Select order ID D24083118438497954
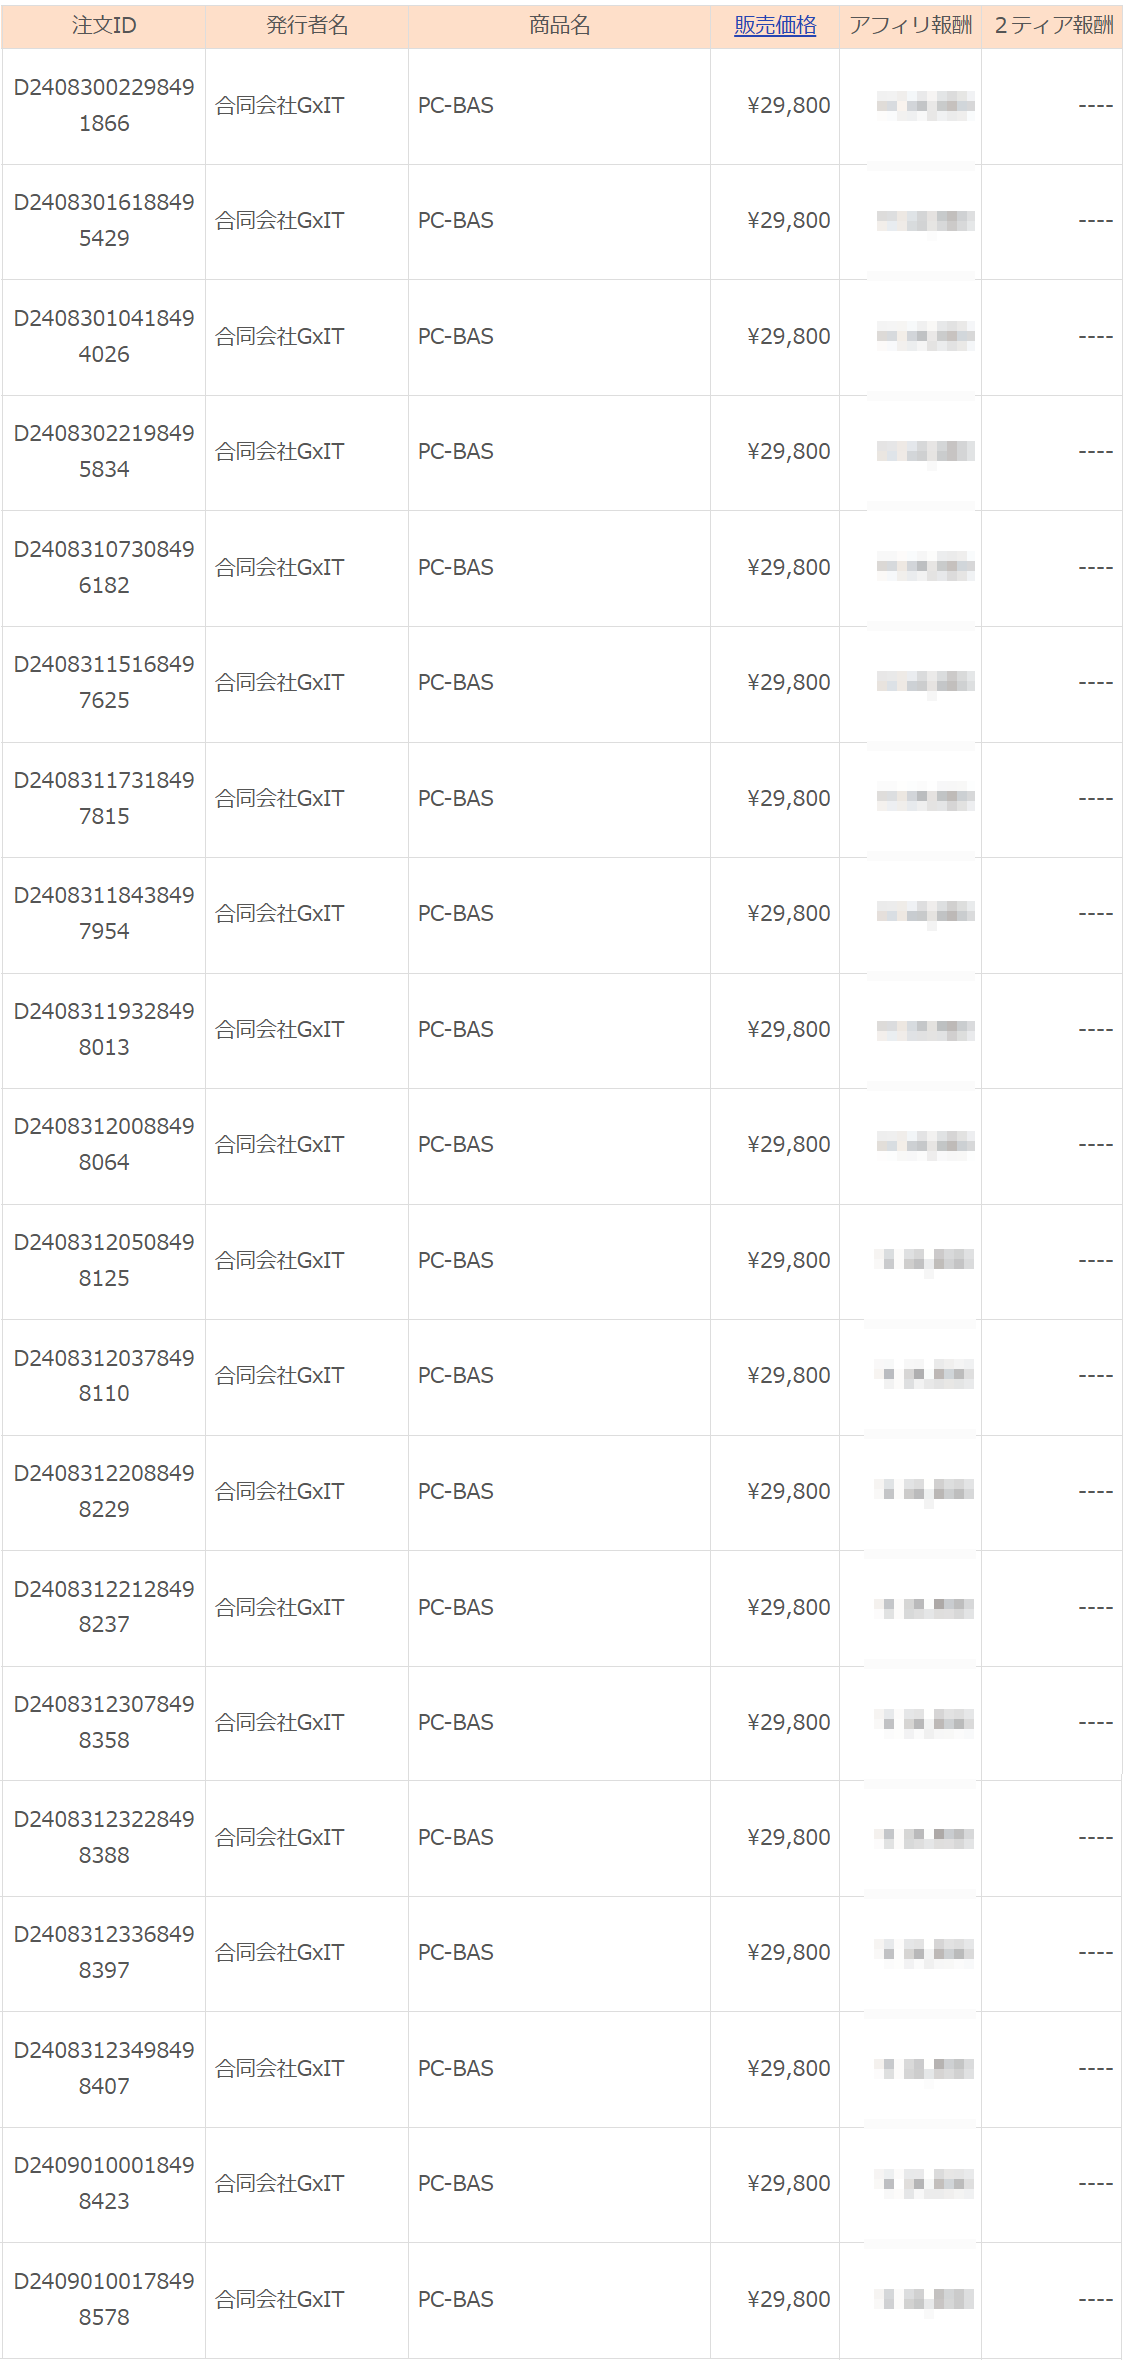The image size is (1126, 2360). coord(104,913)
